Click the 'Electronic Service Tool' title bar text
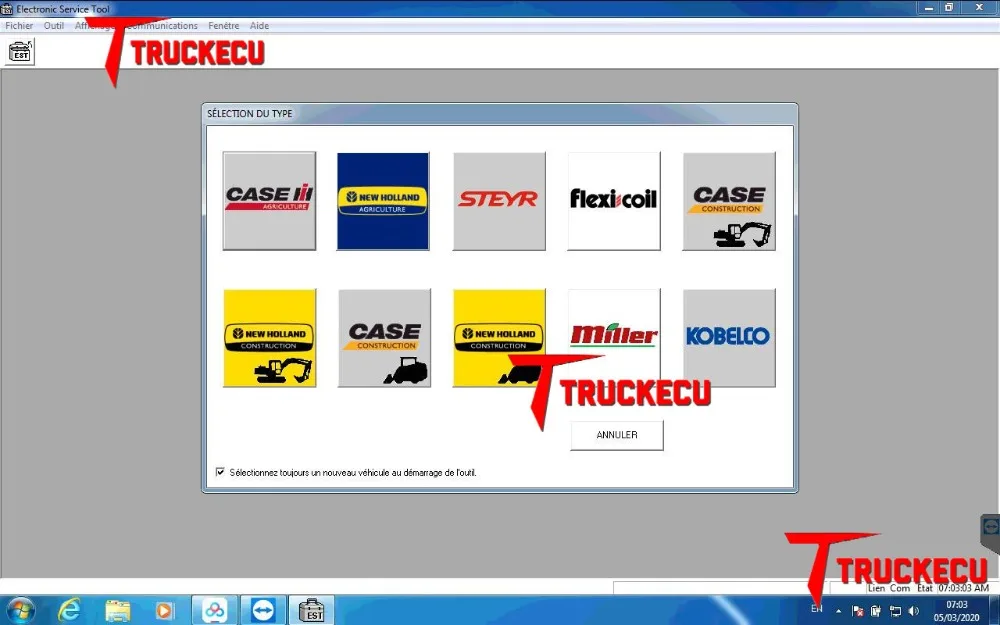This screenshot has height=625, width=1000. tap(63, 9)
